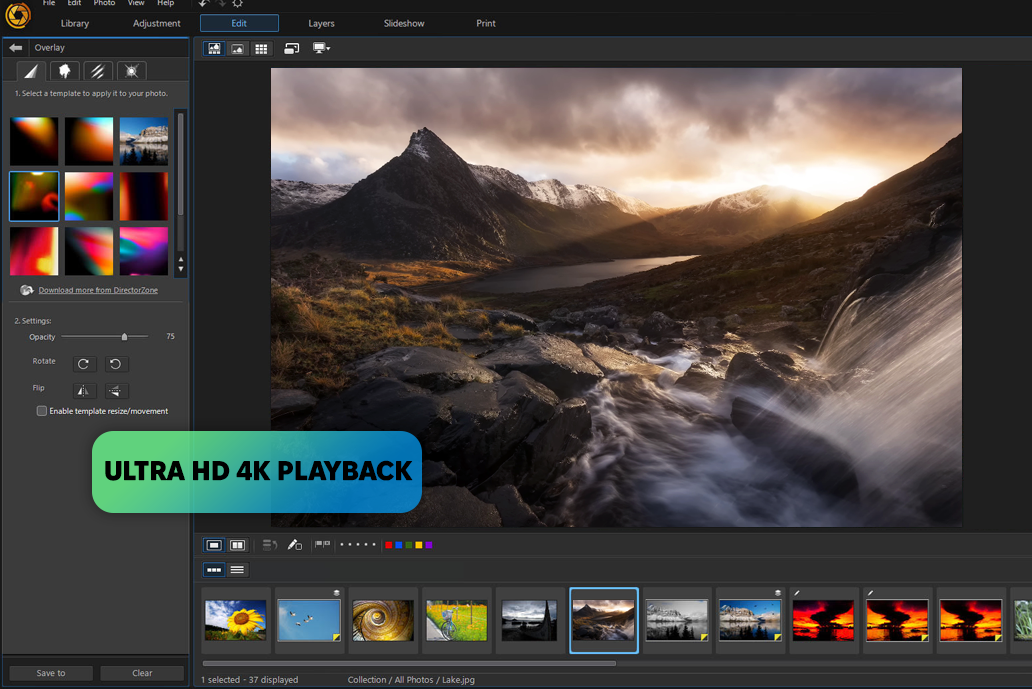
Task: Apply the red color label
Action: (x=388, y=545)
